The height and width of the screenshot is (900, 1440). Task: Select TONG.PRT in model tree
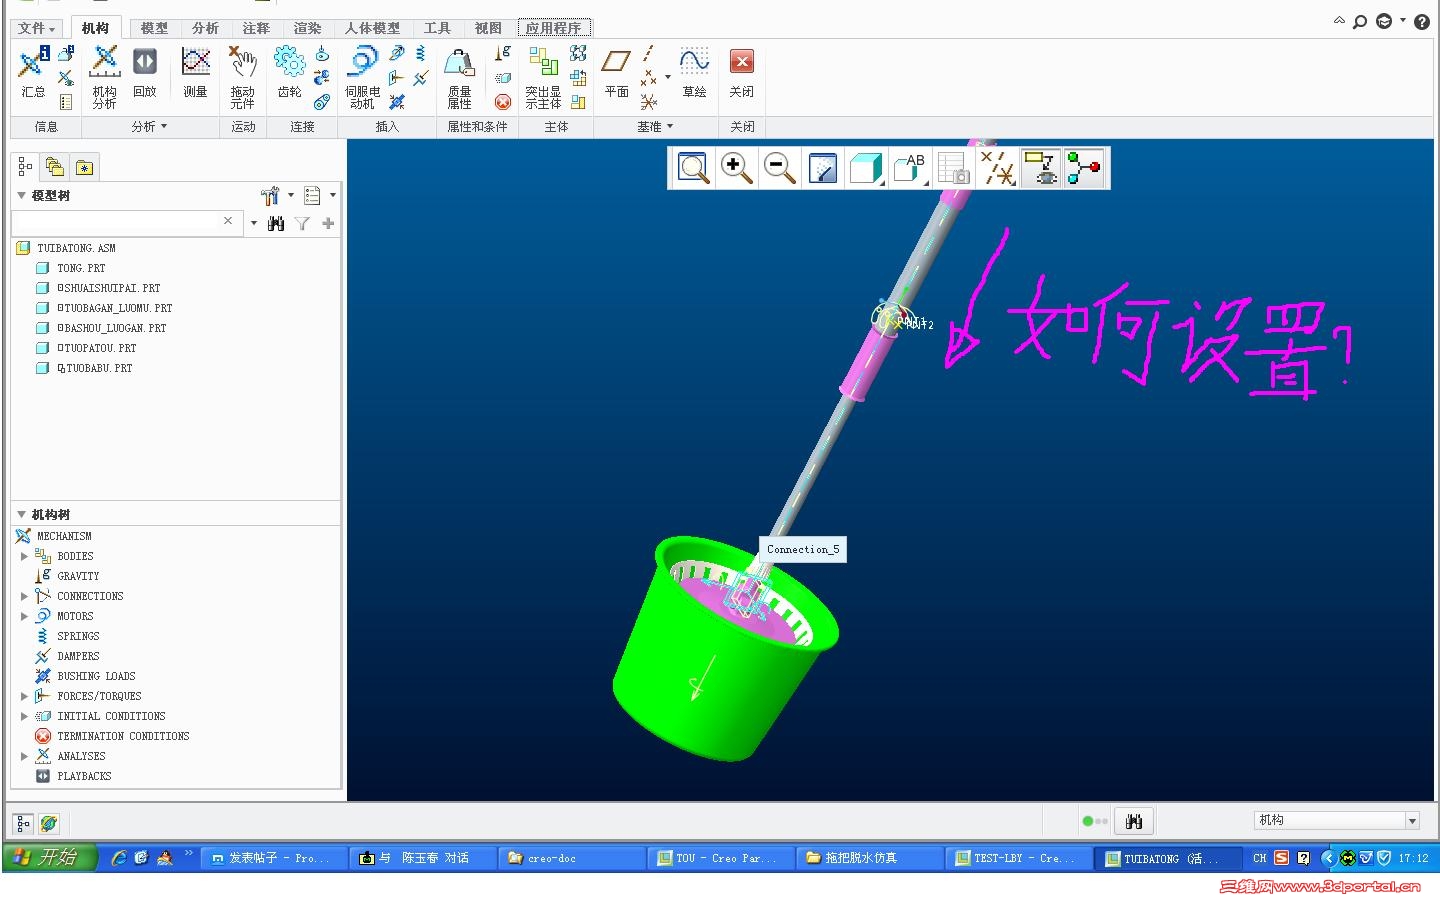pyautogui.click(x=81, y=268)
